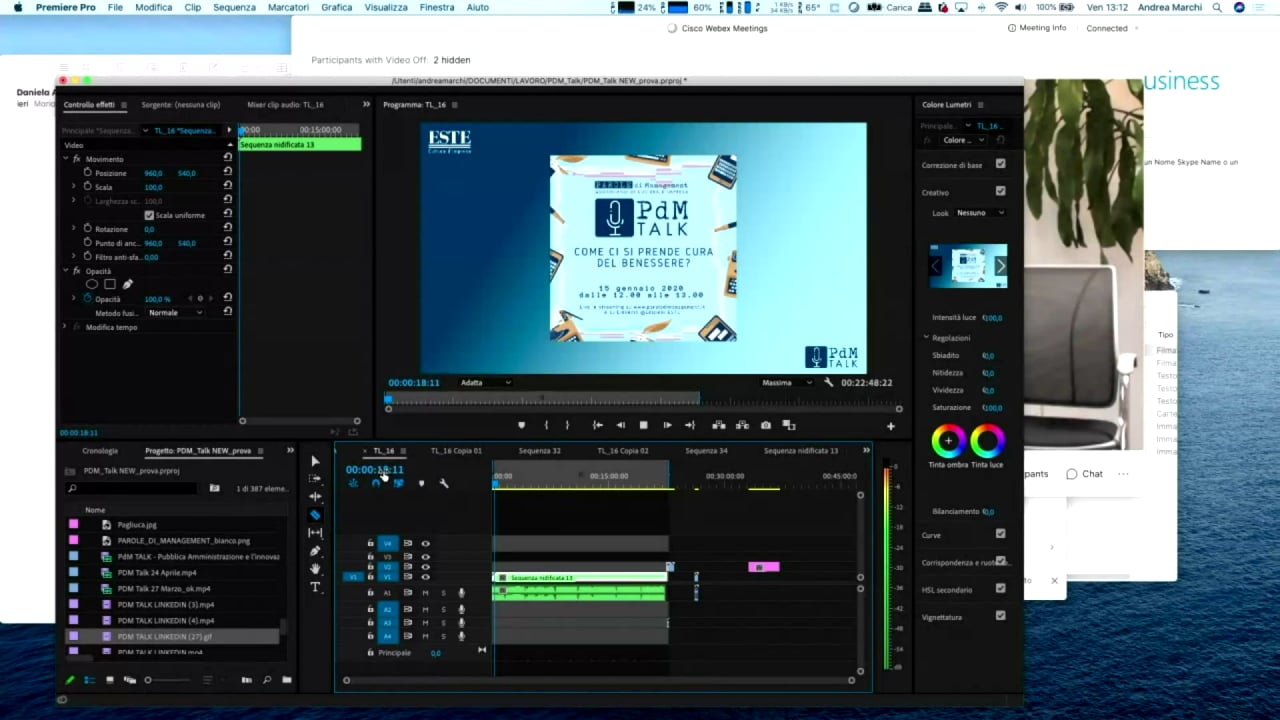The image size is (1280, 720).
Task: Select the Type tool
Action: tap(315, 587)
